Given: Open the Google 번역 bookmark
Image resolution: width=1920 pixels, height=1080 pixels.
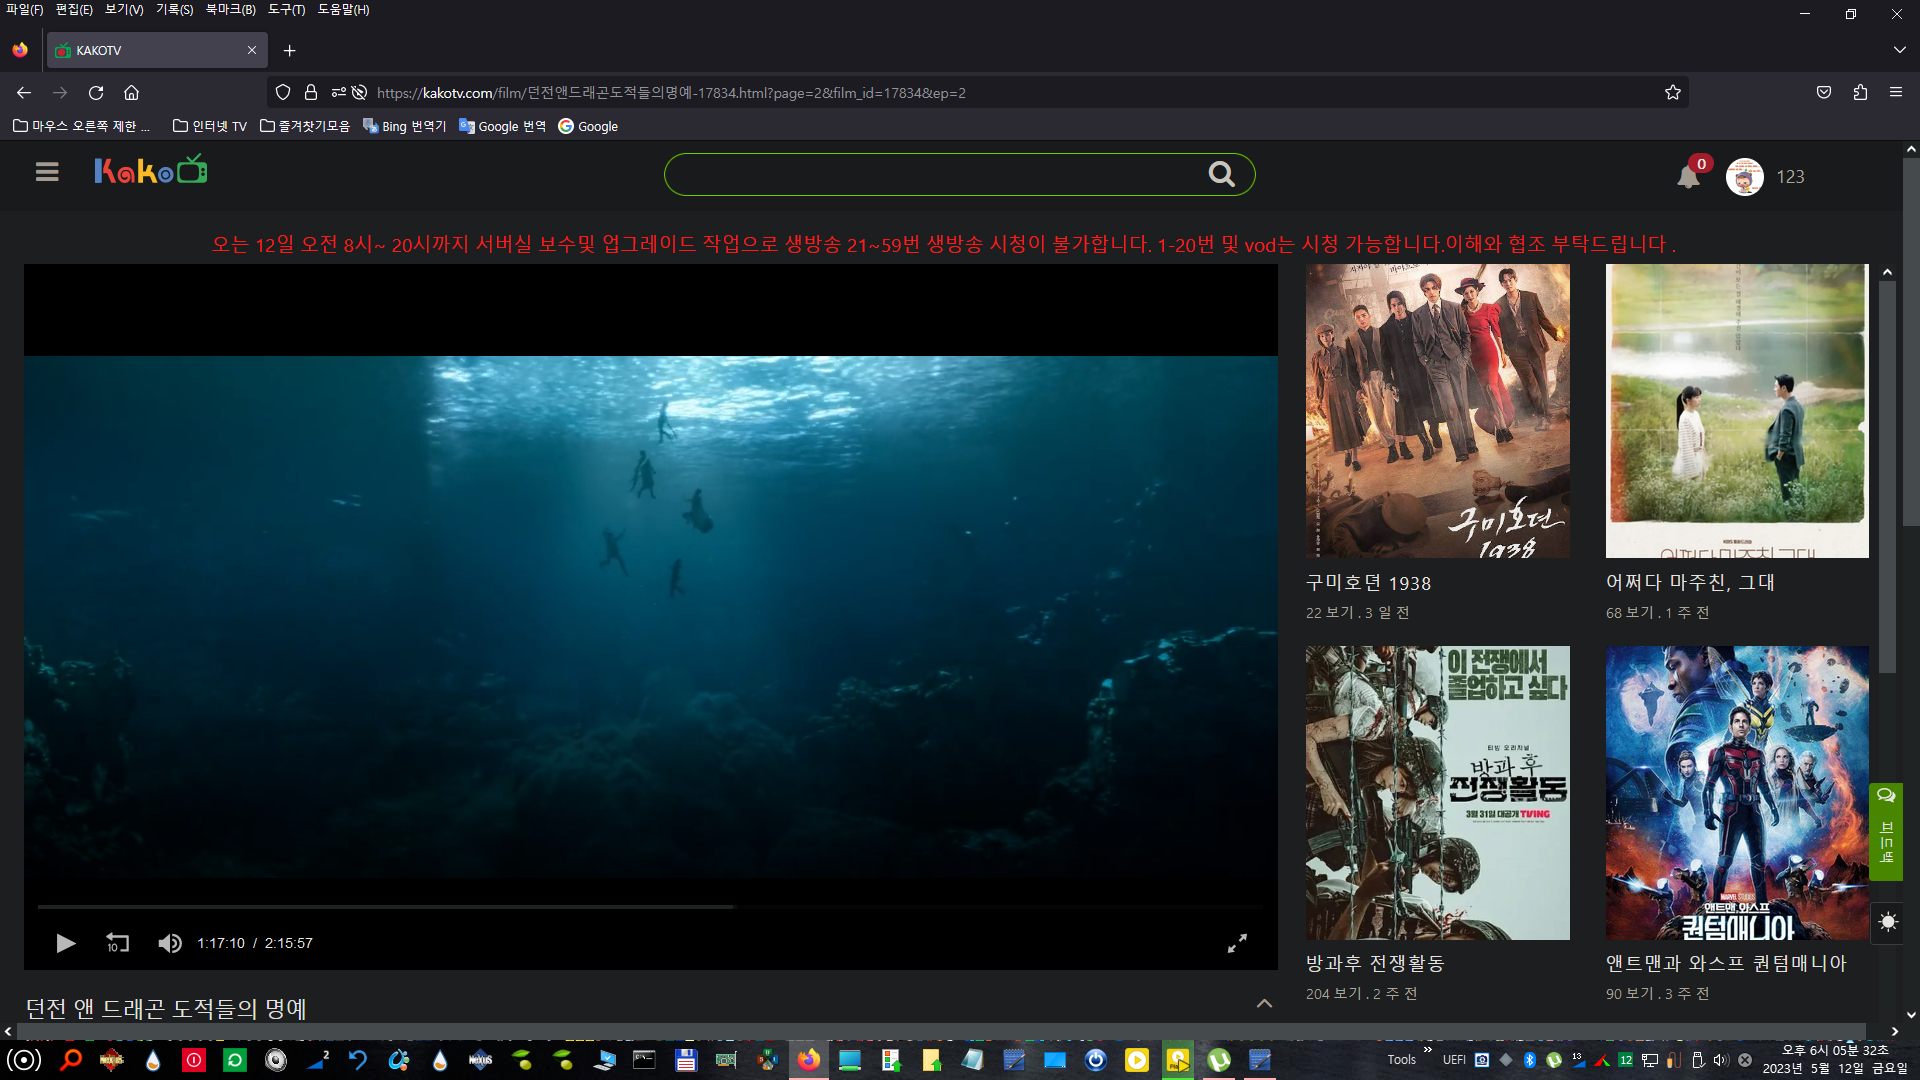Looking at the screenshot, I should (x=502, y=126).
